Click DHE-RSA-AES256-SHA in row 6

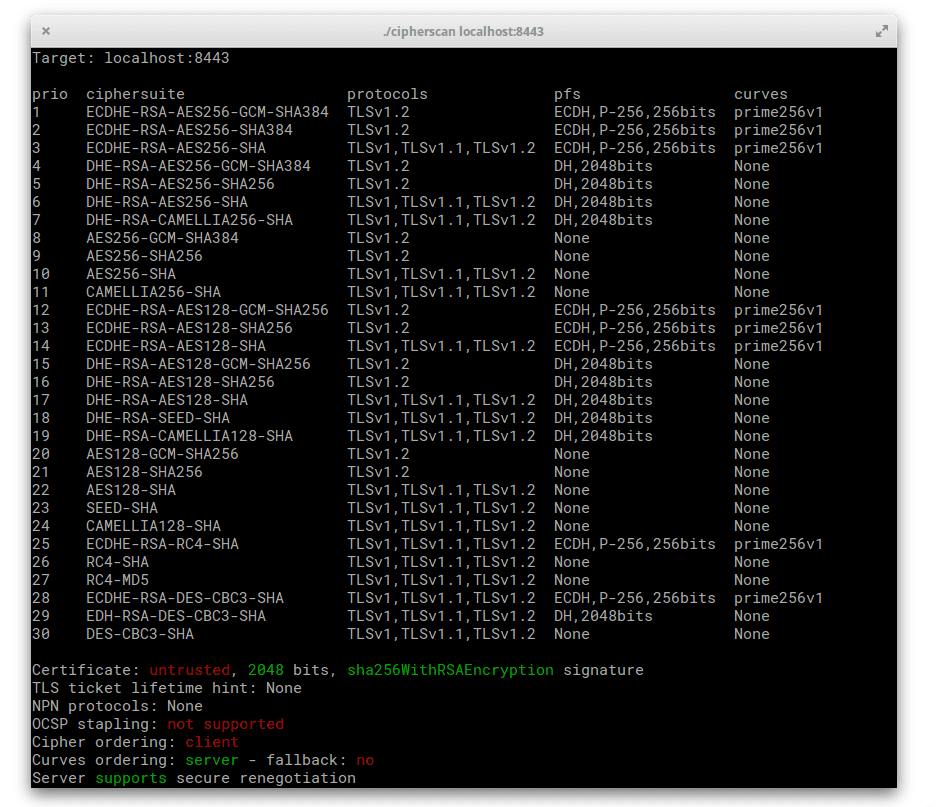pos(167,202)
